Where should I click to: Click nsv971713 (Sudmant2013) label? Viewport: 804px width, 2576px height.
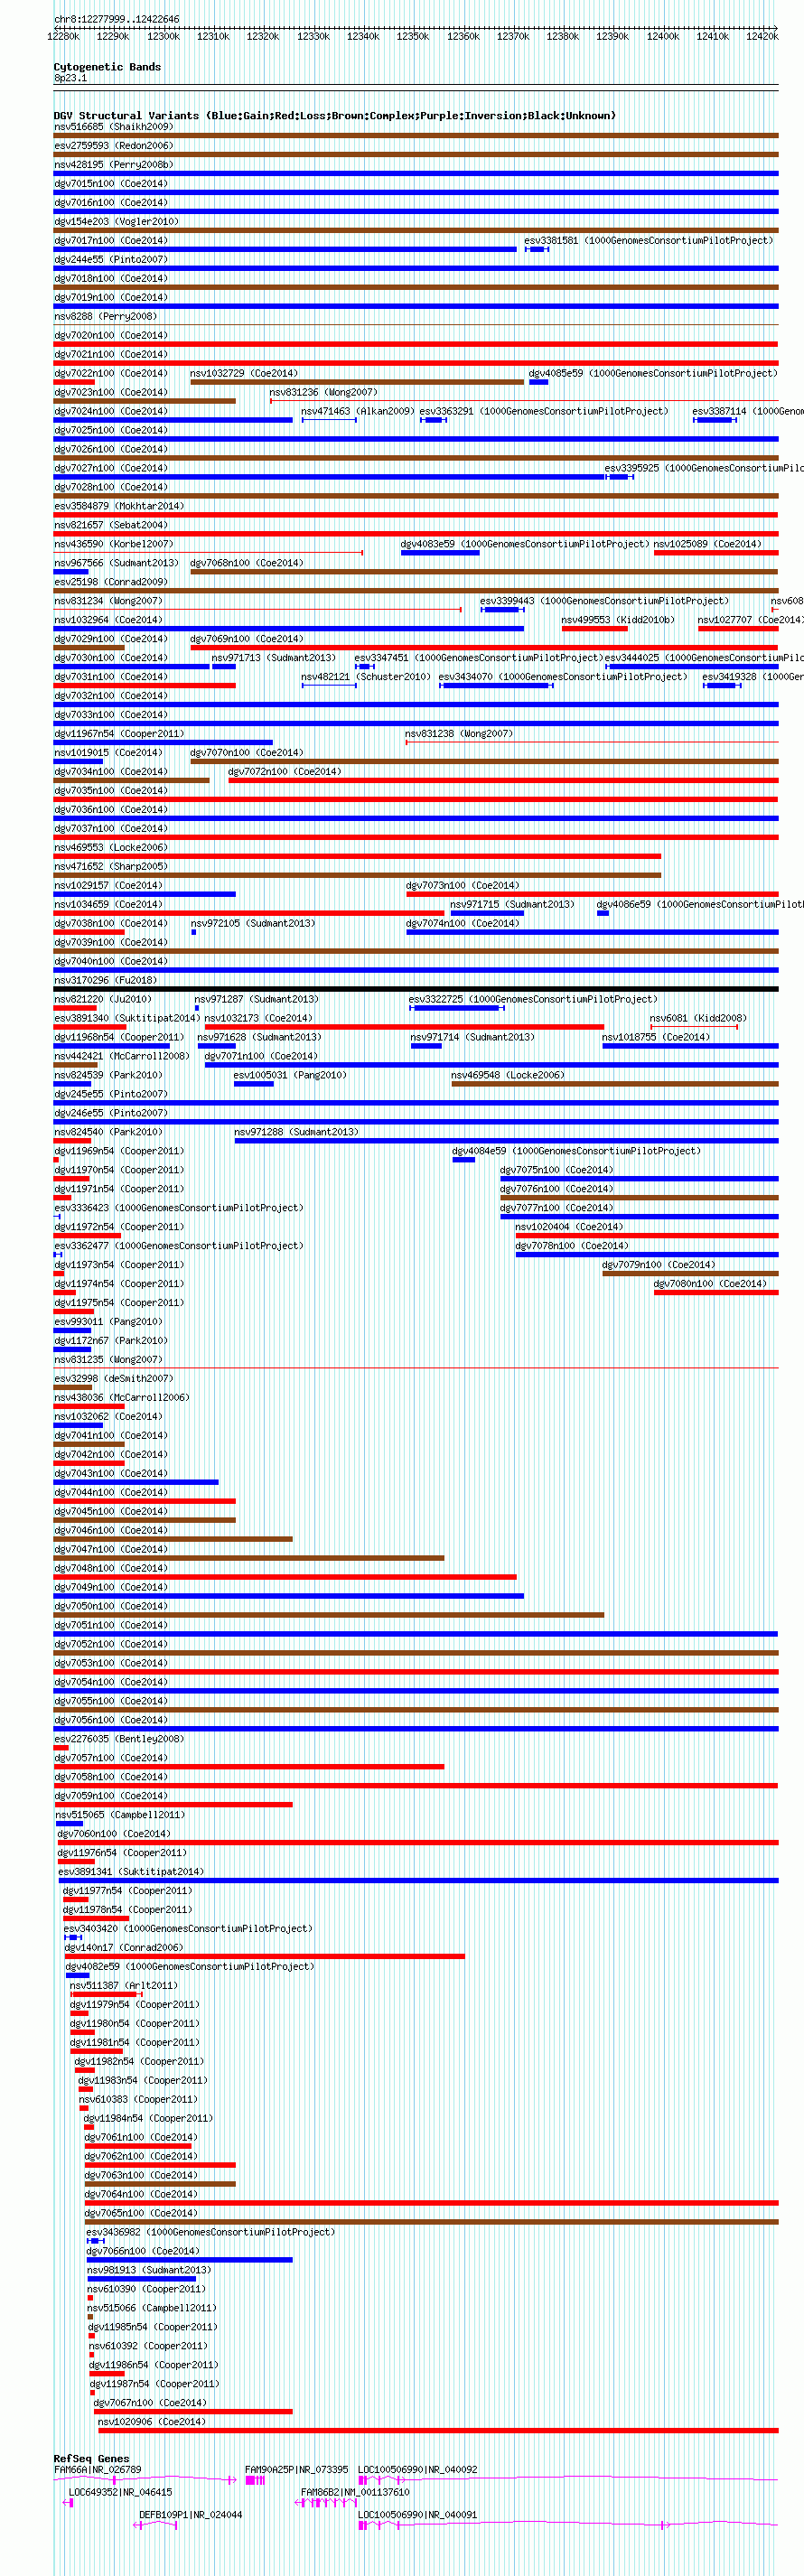[274, 658]
